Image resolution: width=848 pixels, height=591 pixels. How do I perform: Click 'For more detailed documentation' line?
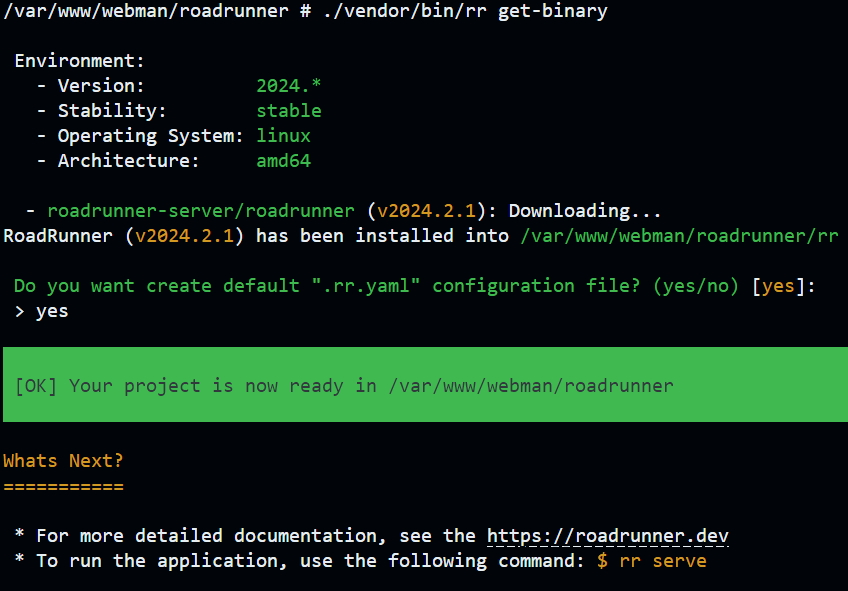tap(371, 536)
